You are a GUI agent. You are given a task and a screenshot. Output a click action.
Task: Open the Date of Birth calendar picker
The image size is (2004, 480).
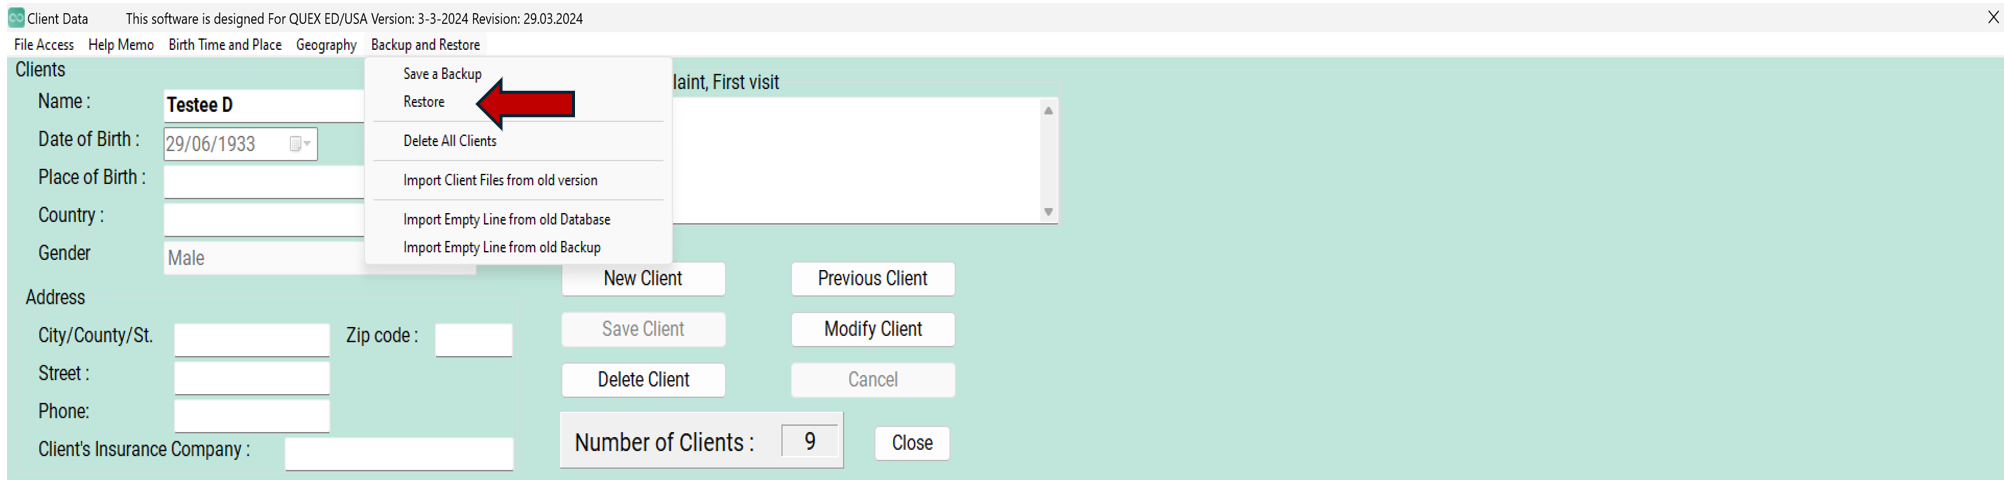click(300, 144)
